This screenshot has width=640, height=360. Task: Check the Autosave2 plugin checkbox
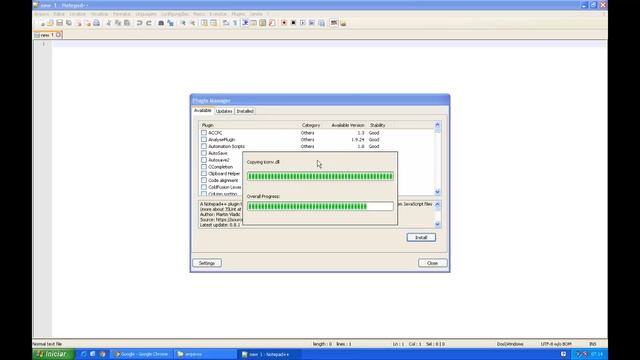[x=204, y=160]
